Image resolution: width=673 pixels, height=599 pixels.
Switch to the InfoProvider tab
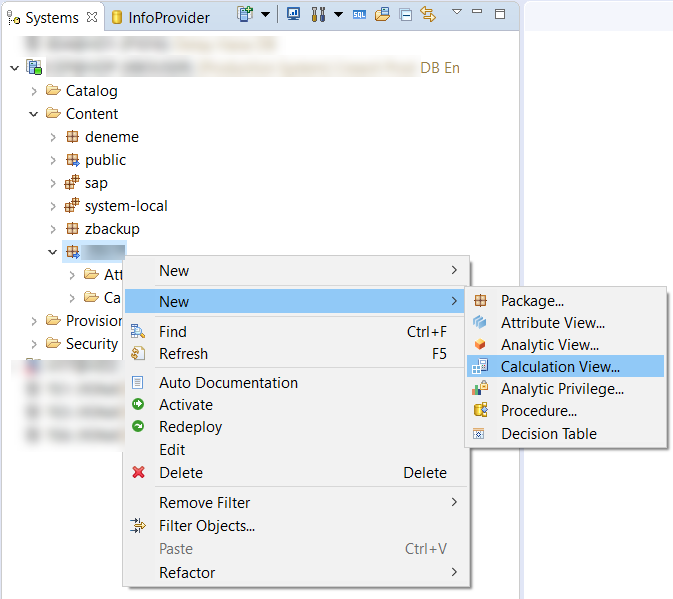(160, 18)
